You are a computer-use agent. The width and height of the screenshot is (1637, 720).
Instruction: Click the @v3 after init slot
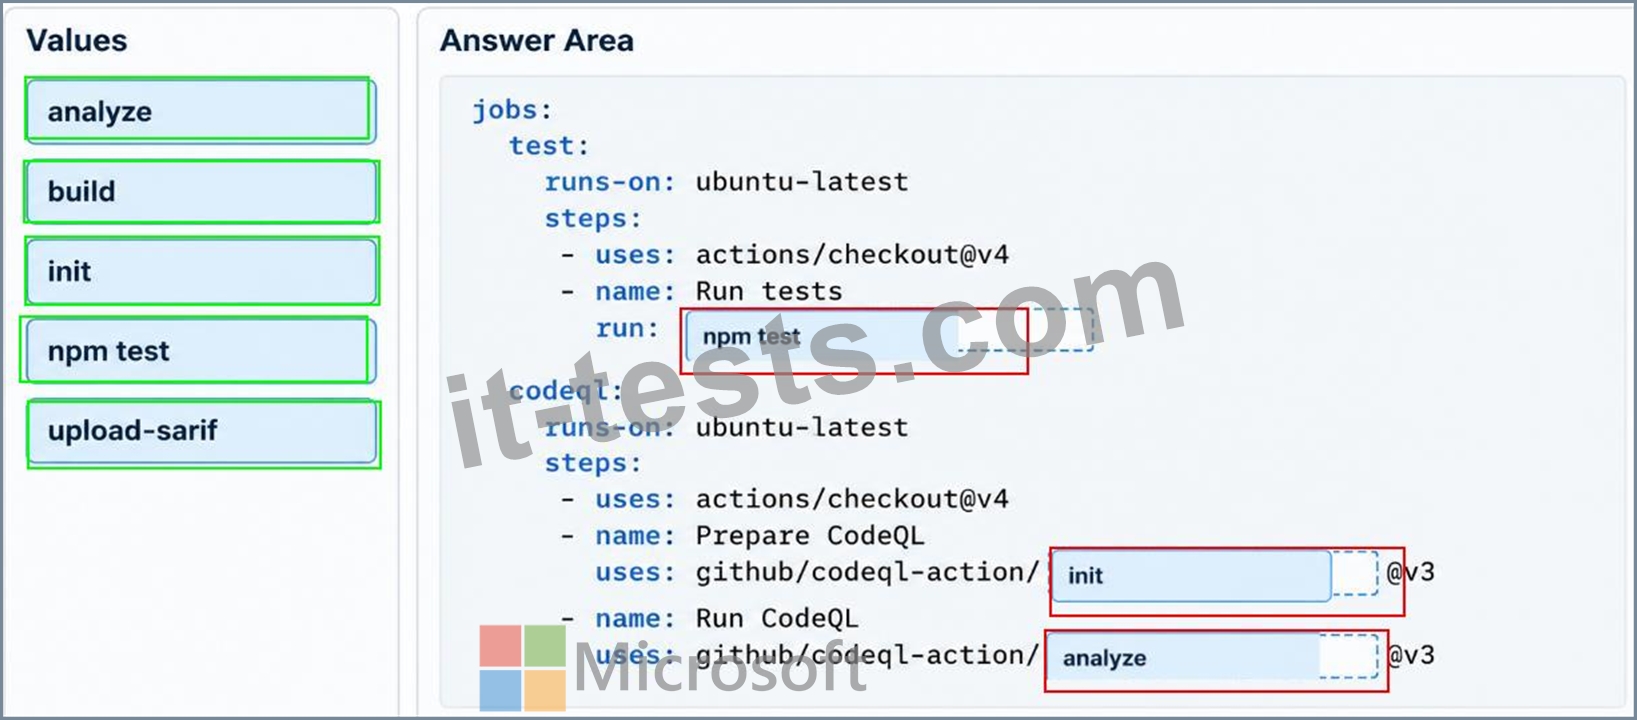coord(1410,572)
